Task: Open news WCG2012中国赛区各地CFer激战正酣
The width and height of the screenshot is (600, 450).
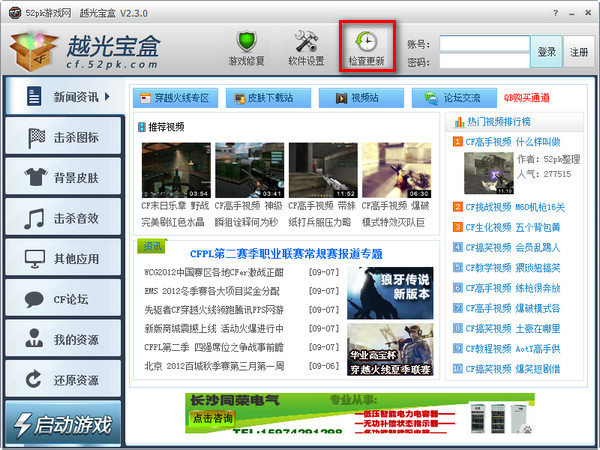Action: pos(214,272)
